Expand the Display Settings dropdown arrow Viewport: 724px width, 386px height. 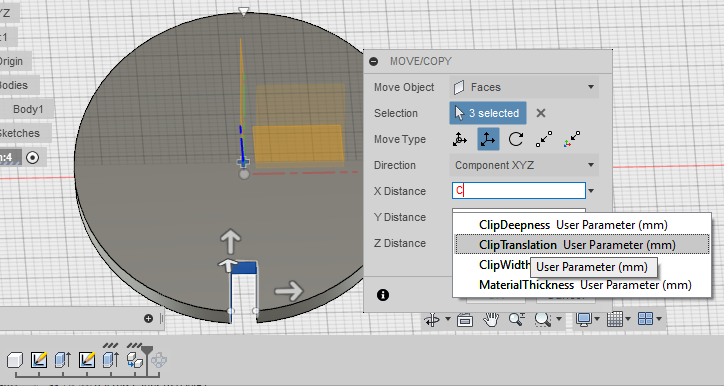[x=597, y=319]
